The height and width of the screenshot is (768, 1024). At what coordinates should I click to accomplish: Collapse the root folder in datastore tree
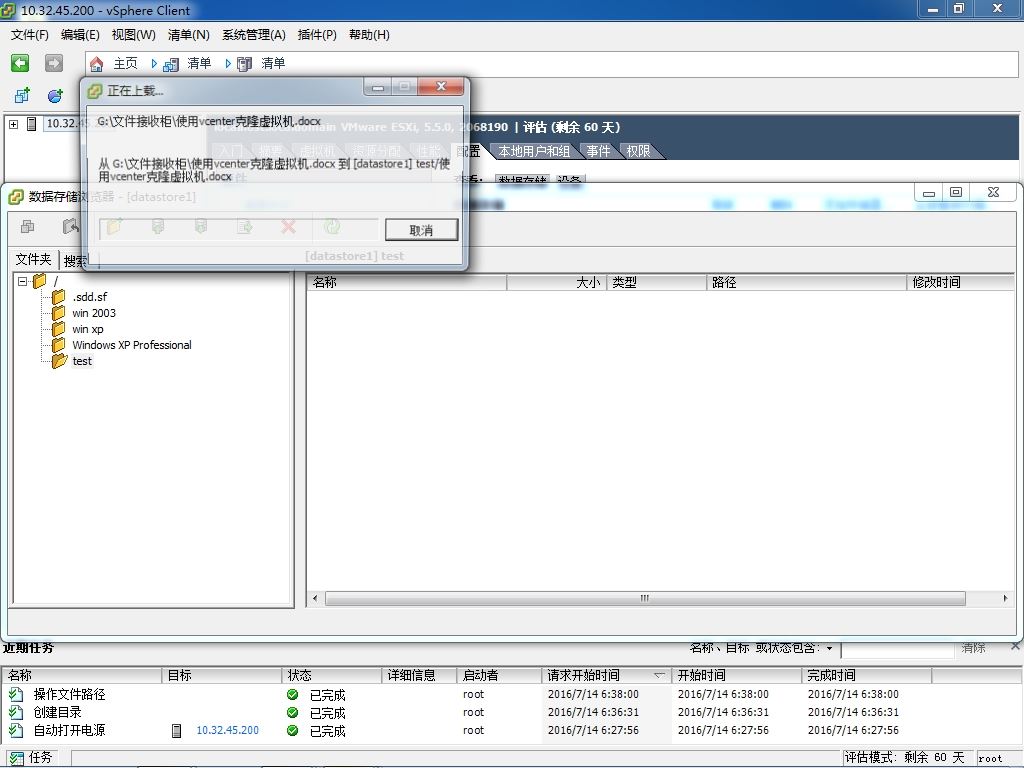[23, 281]
